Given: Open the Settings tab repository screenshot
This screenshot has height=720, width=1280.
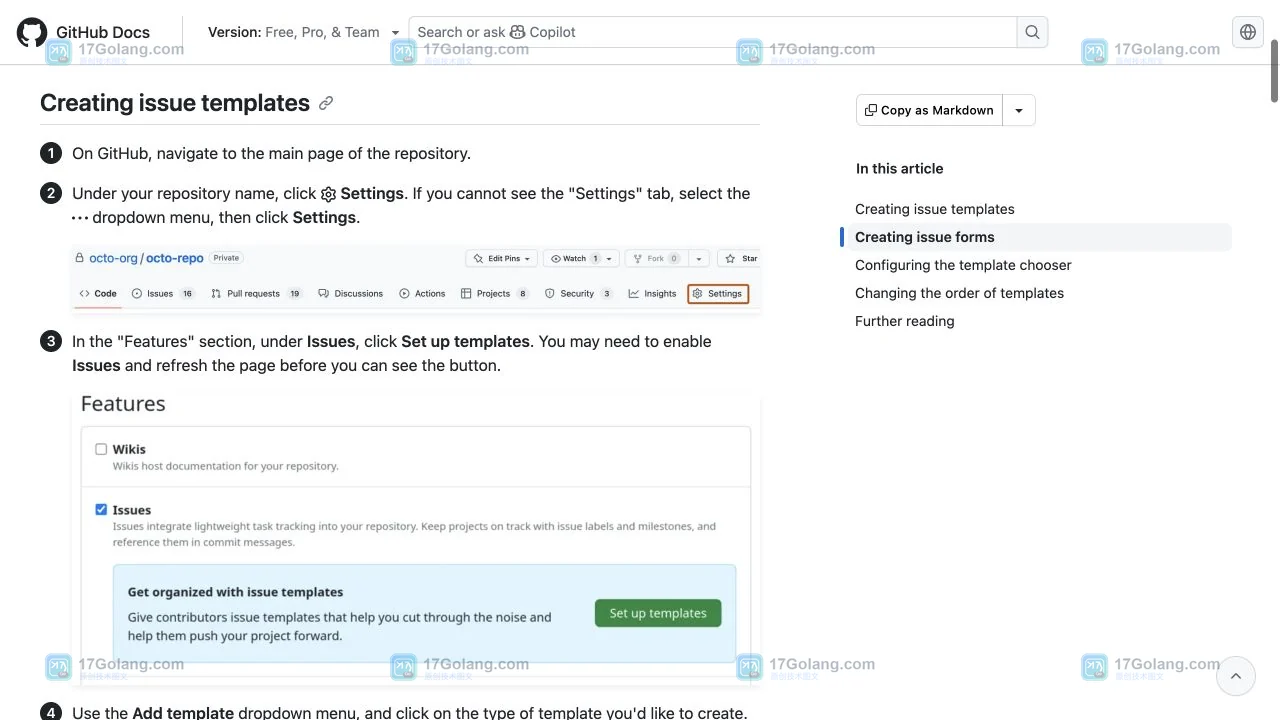Looking at the screenshot, I should [416, 278].
